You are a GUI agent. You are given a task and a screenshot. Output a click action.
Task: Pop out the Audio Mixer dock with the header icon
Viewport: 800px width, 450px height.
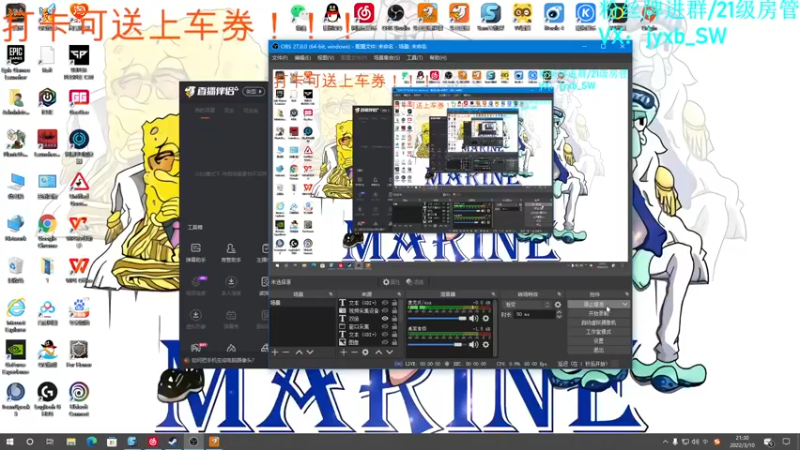point(493,294)
